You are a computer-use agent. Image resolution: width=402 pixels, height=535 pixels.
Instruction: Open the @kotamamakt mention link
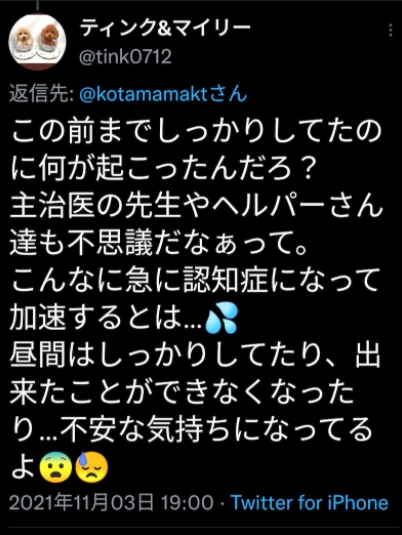click(x=163, y=93)
